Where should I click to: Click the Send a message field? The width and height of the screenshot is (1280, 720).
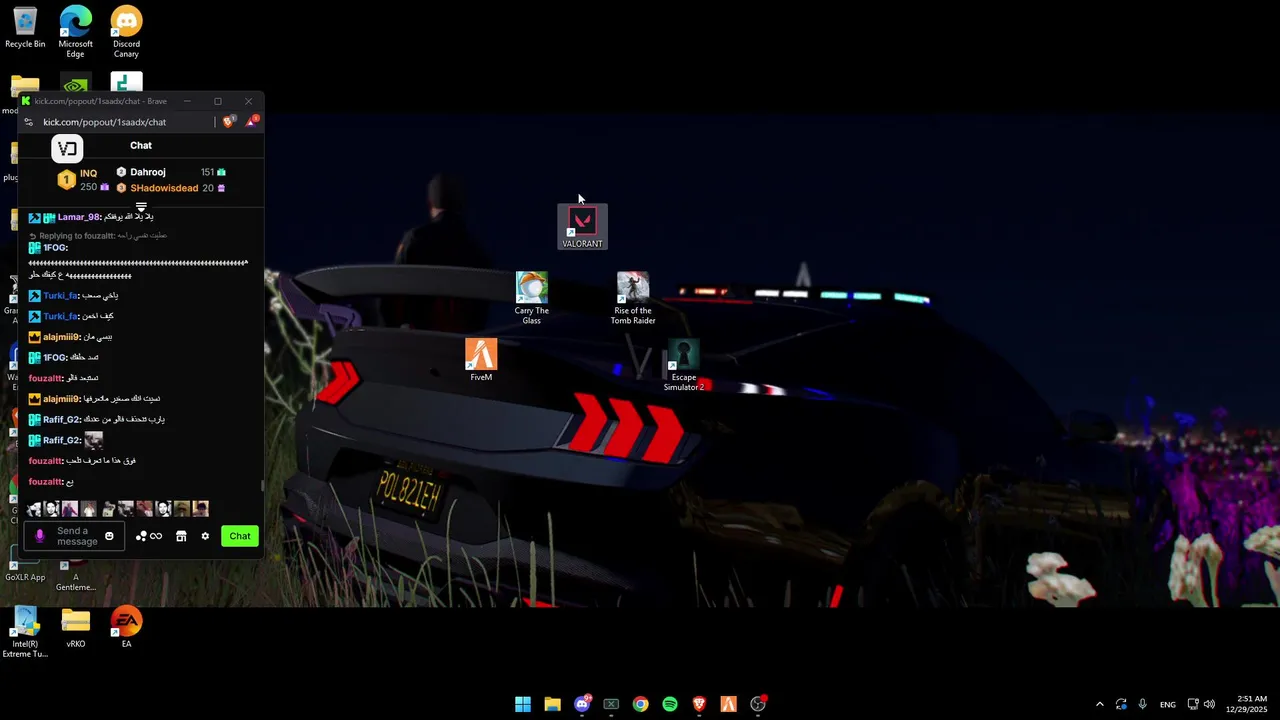[76, 536]
